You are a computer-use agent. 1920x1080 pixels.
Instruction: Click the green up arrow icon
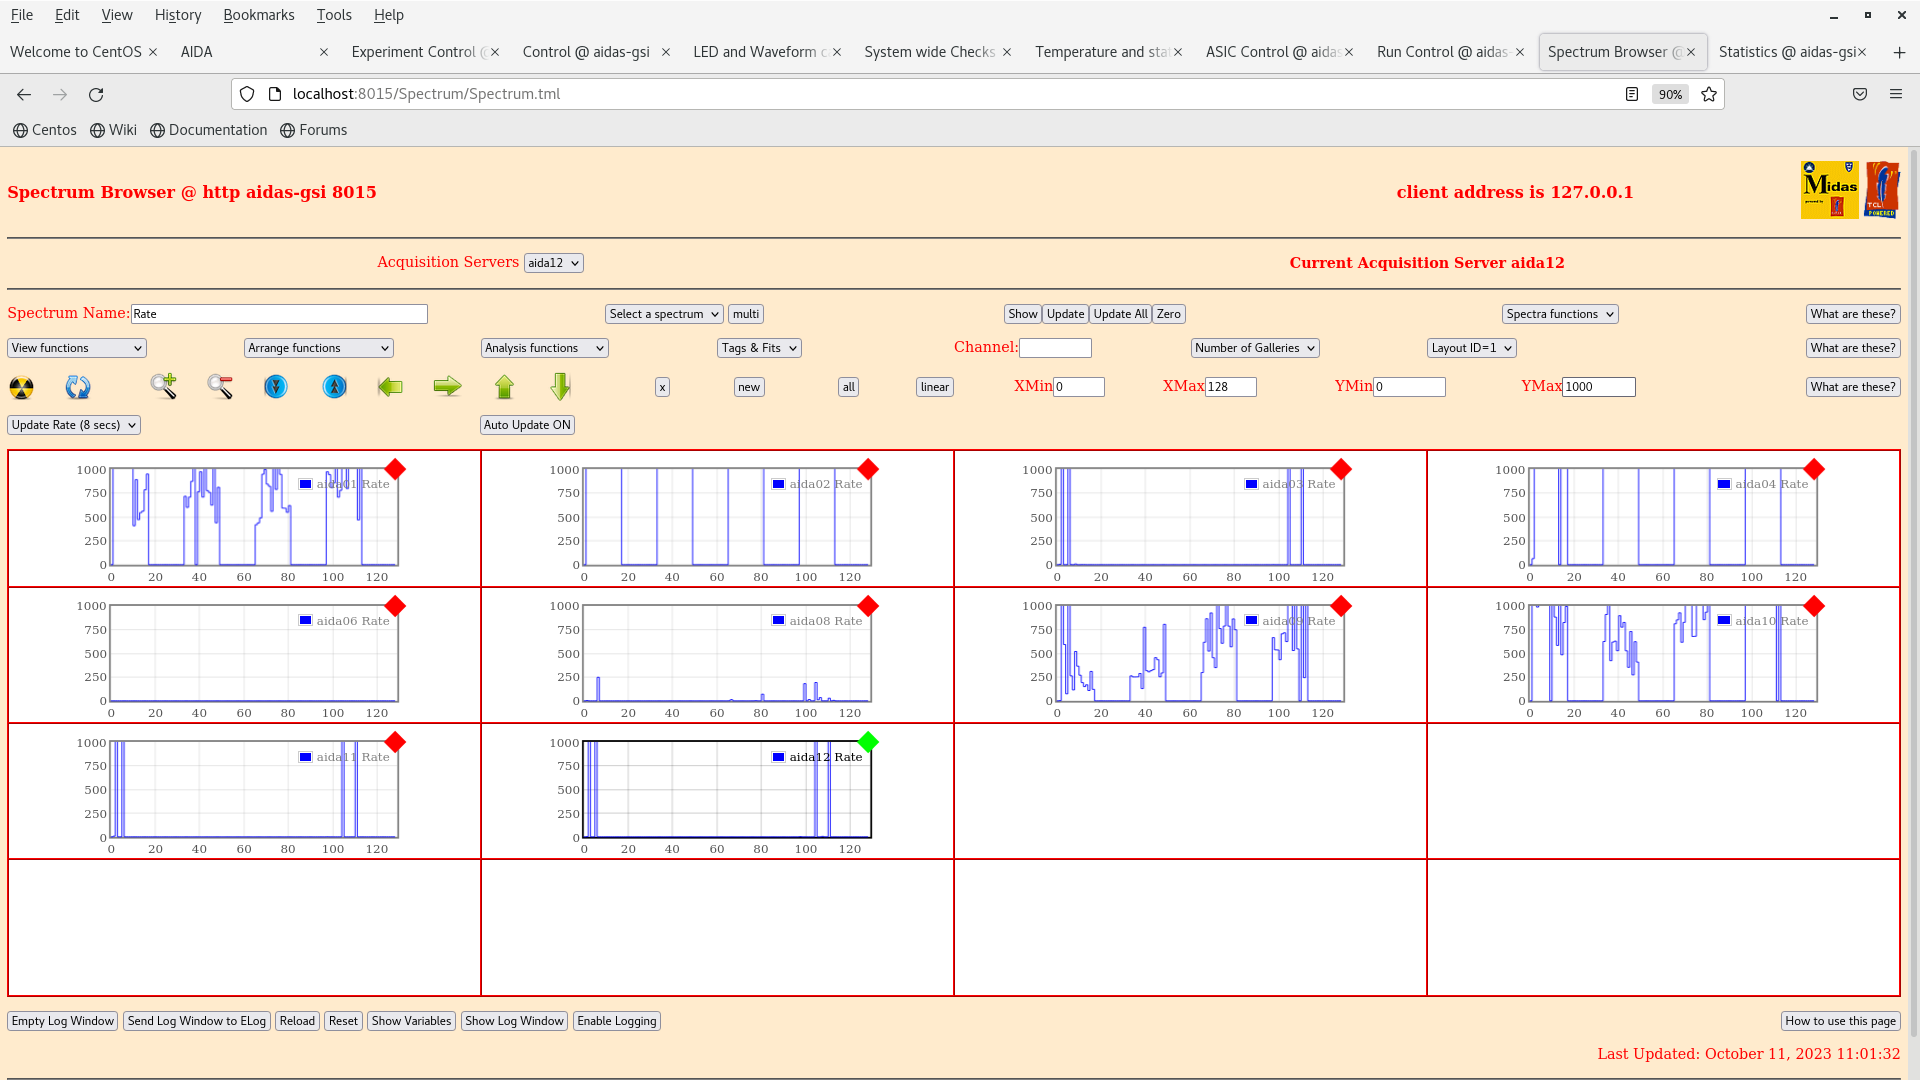click(x=504, y=387)
